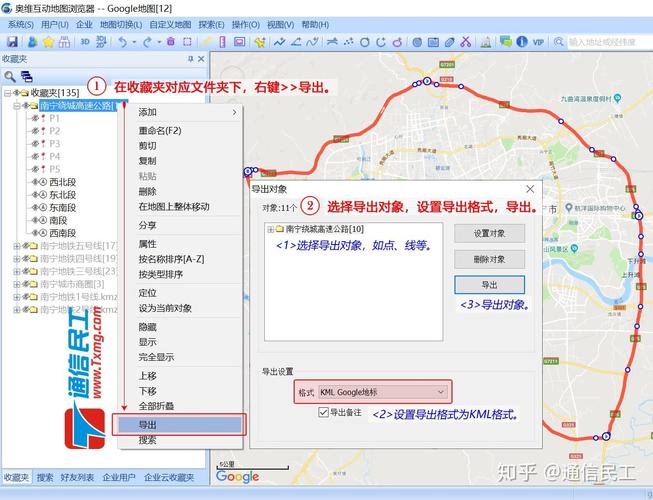Click the address or coordinates search field
The width and height of the screenshot is (653, 500).
pos(607,42)
